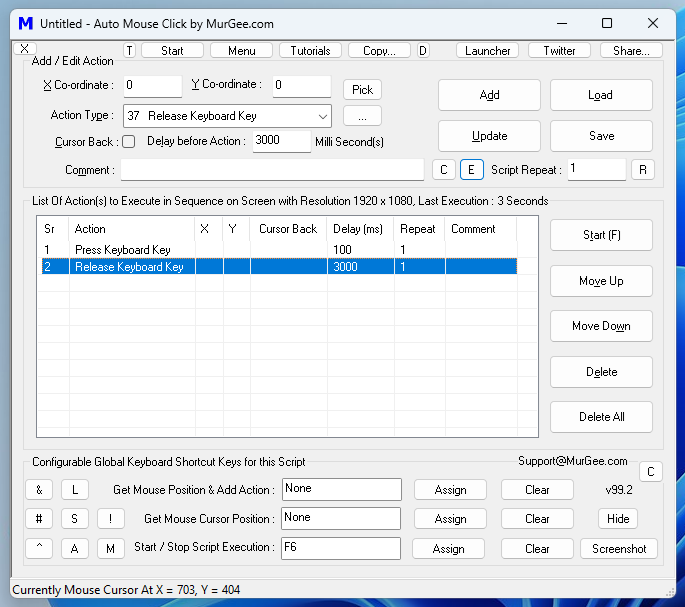The width and height of the screenshot is (685, 607).
Task: Click the small X button above Add / Edit Action
Action: 25,49
